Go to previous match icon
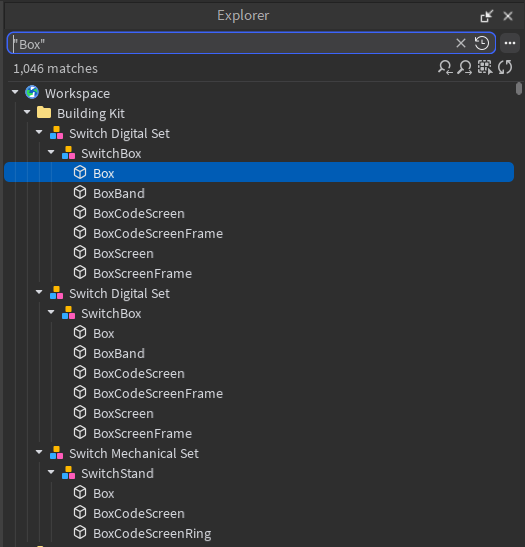Viewport: 525px width, 547px height. pos(445,67)
